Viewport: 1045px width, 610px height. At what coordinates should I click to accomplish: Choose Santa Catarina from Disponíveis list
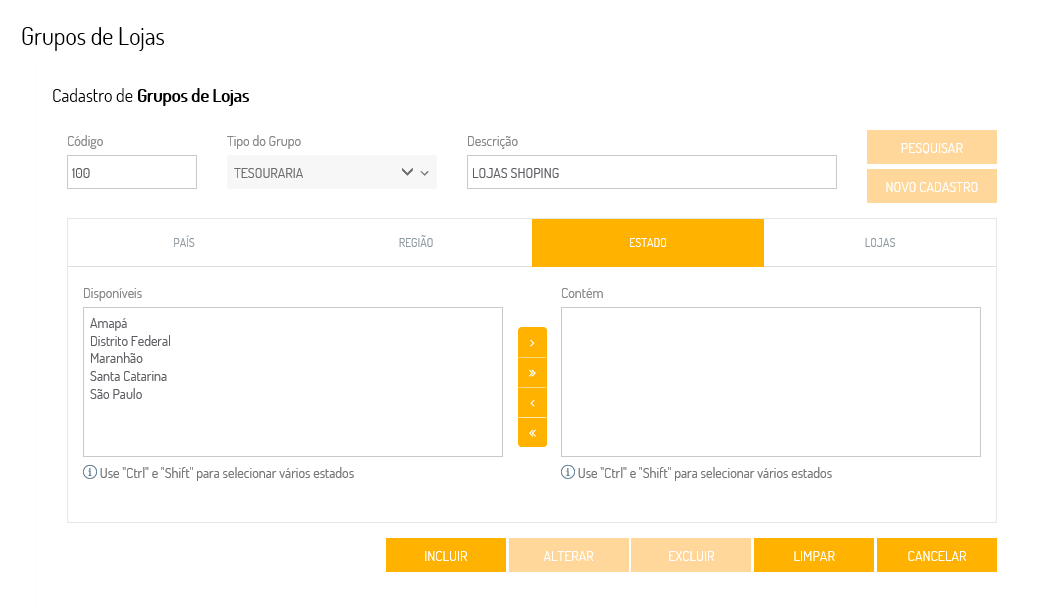pyautogui.click(x=128, y=377)
